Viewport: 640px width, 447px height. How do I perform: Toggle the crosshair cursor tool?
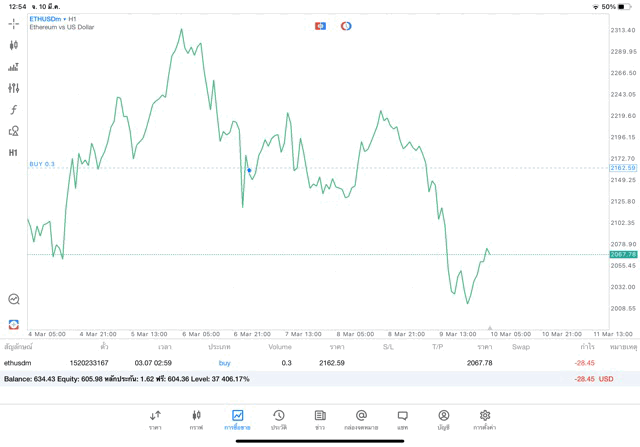(14, 23)
